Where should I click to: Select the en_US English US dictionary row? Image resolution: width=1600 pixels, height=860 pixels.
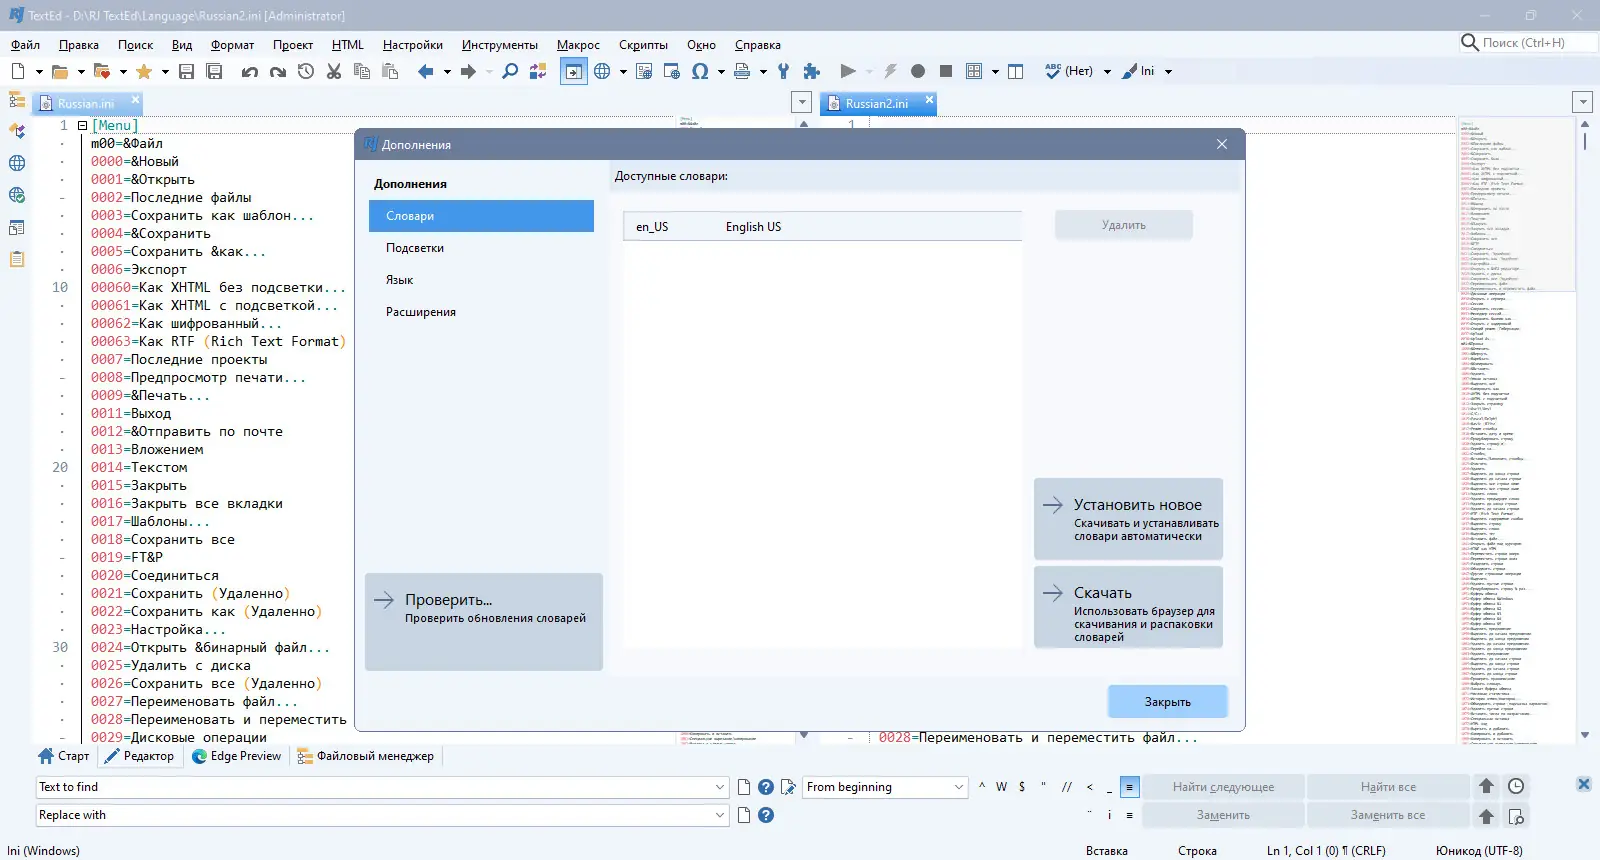tap(822, 227)
